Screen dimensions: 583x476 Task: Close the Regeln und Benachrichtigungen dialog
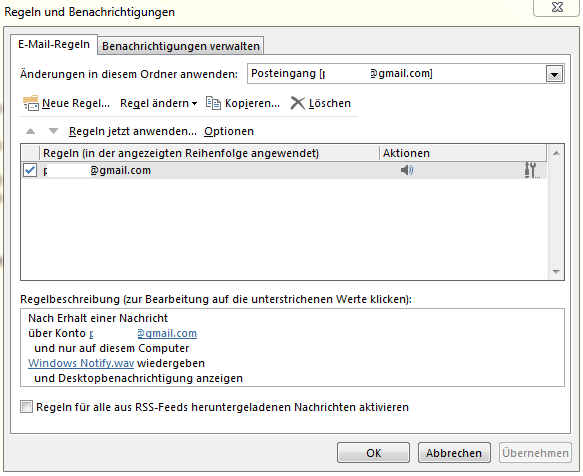coord(556,7)
